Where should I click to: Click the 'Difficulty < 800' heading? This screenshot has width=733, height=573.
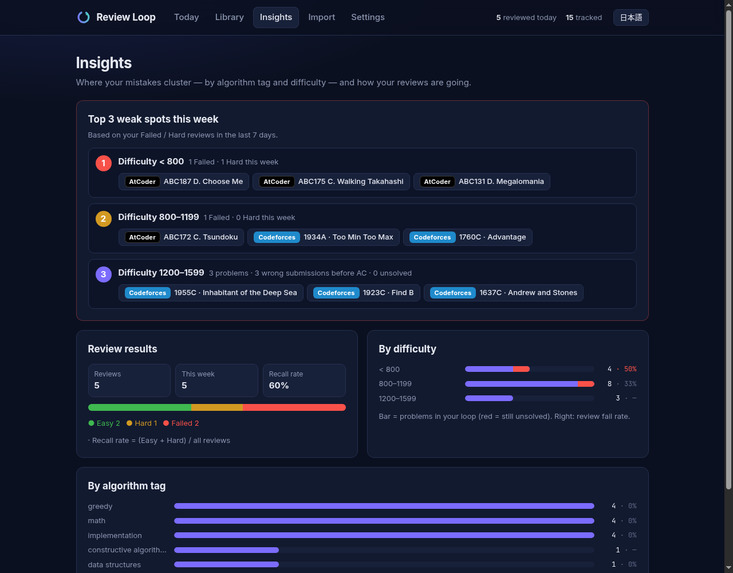[x=151, y=161]
